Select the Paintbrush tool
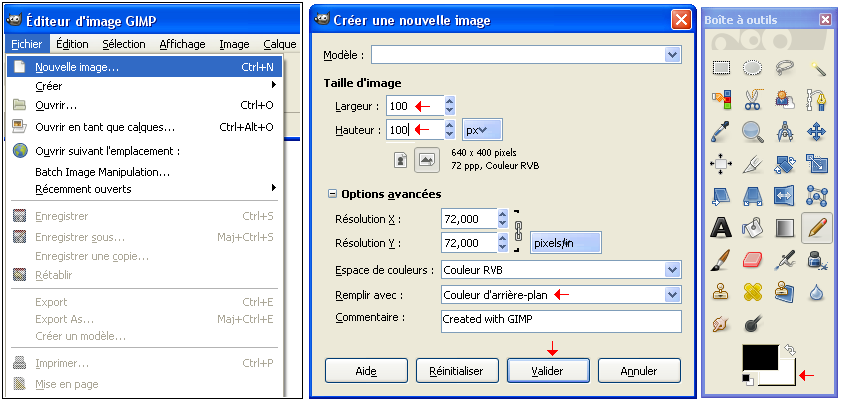Viewport: 841px width, 402px height. click(x=721, y=260)
